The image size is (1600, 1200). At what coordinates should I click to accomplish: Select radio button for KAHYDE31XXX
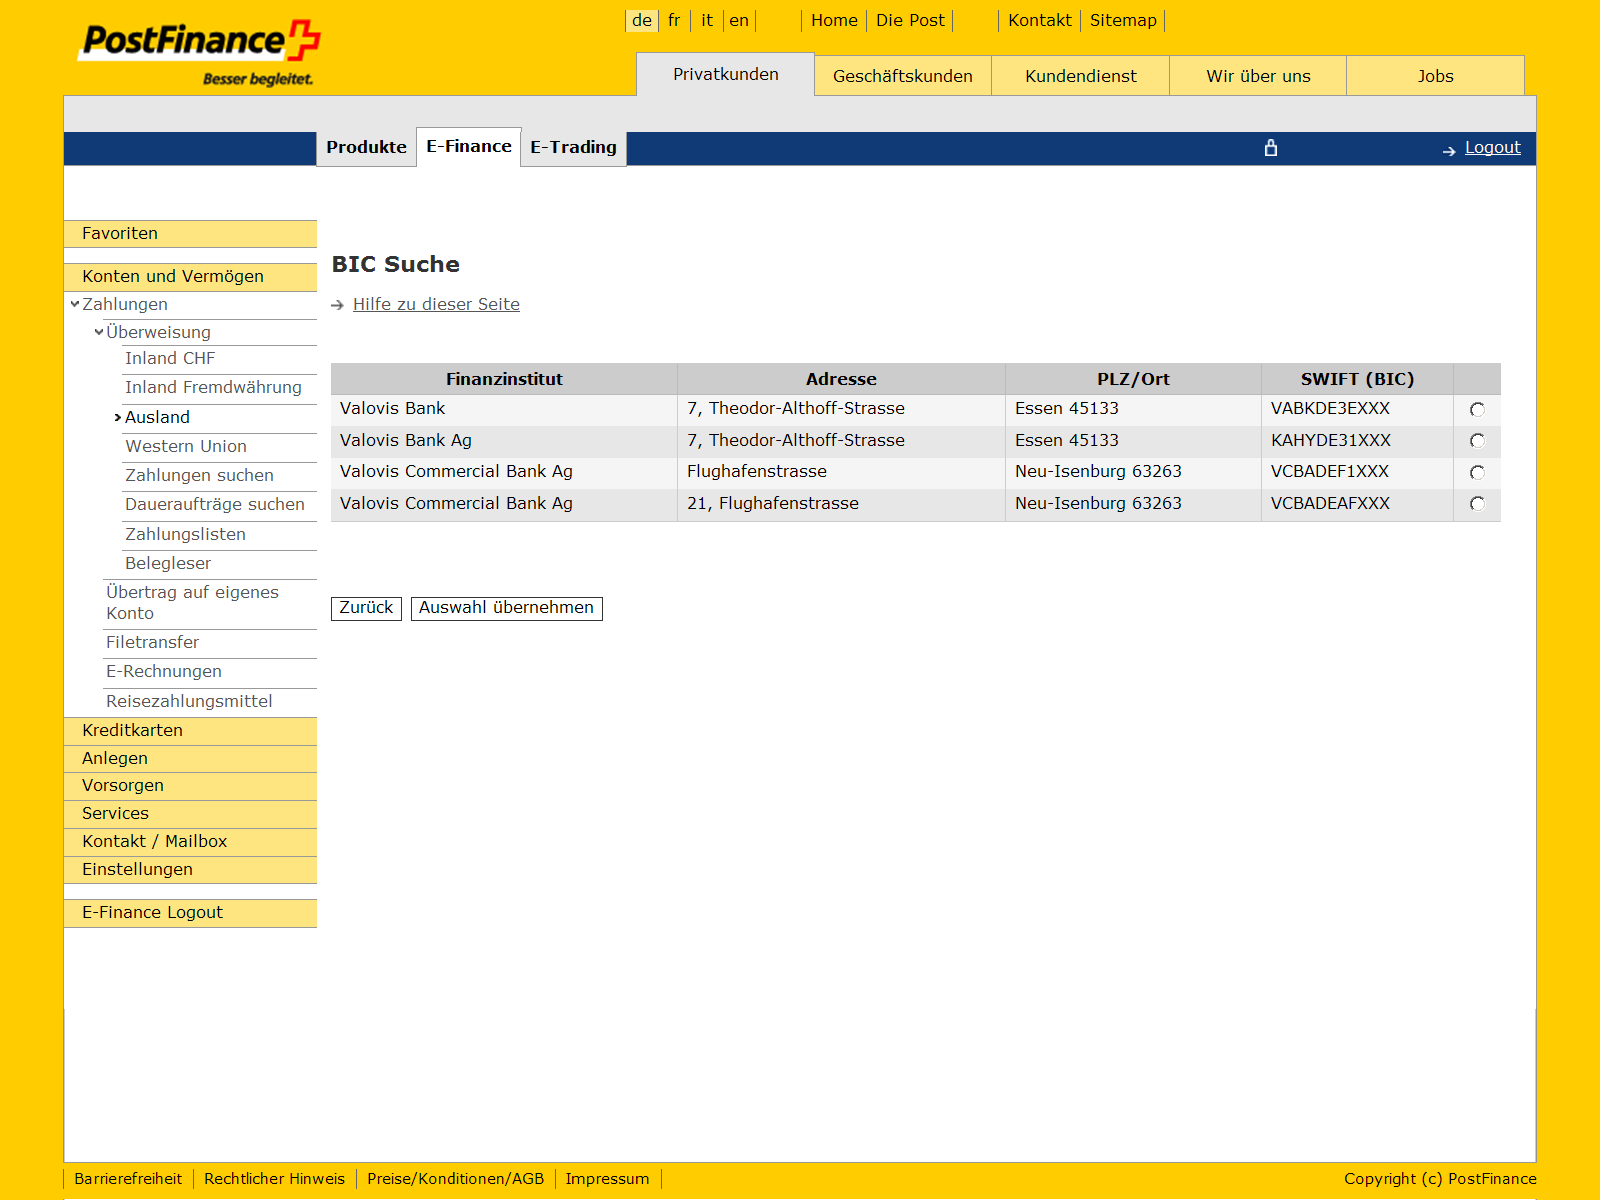1477,441
